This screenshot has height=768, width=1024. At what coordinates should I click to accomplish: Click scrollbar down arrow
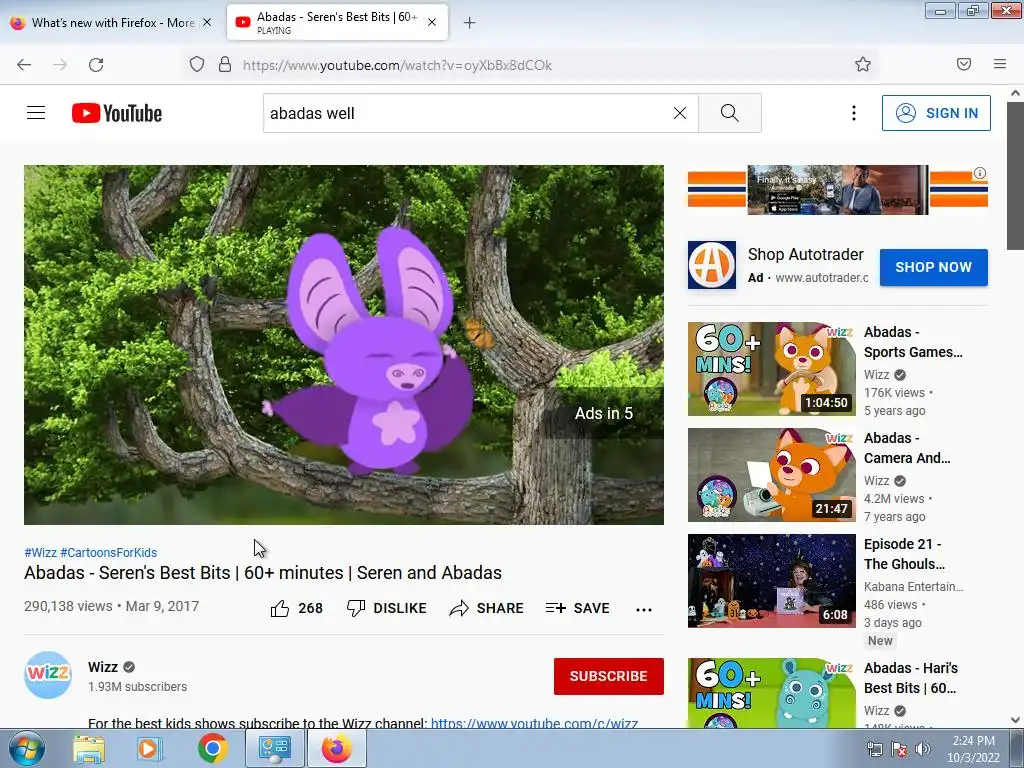[x=1016, y=720]
